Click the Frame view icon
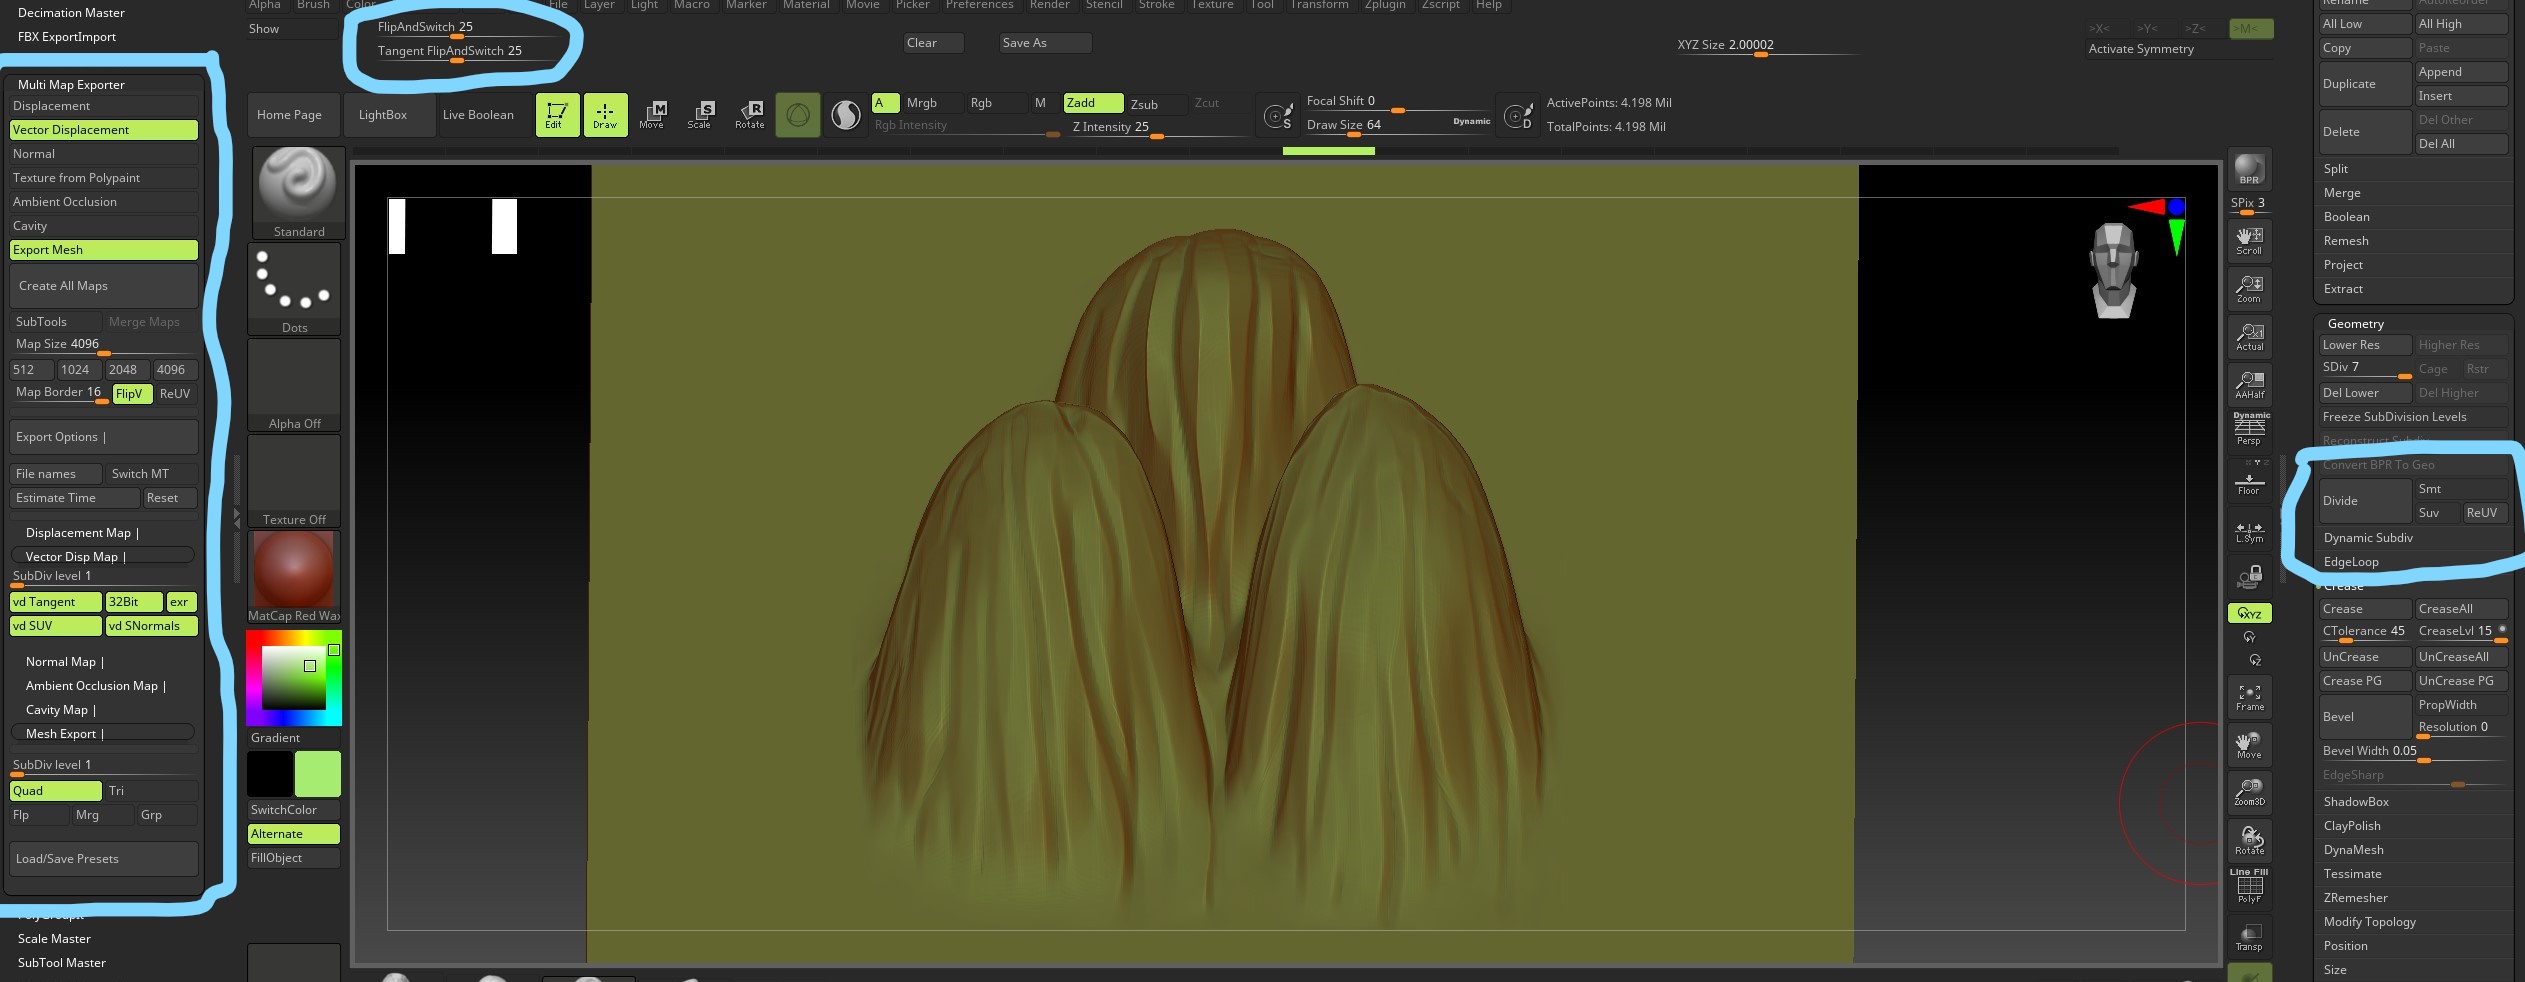2525x982 pixels. (2249, 697)
